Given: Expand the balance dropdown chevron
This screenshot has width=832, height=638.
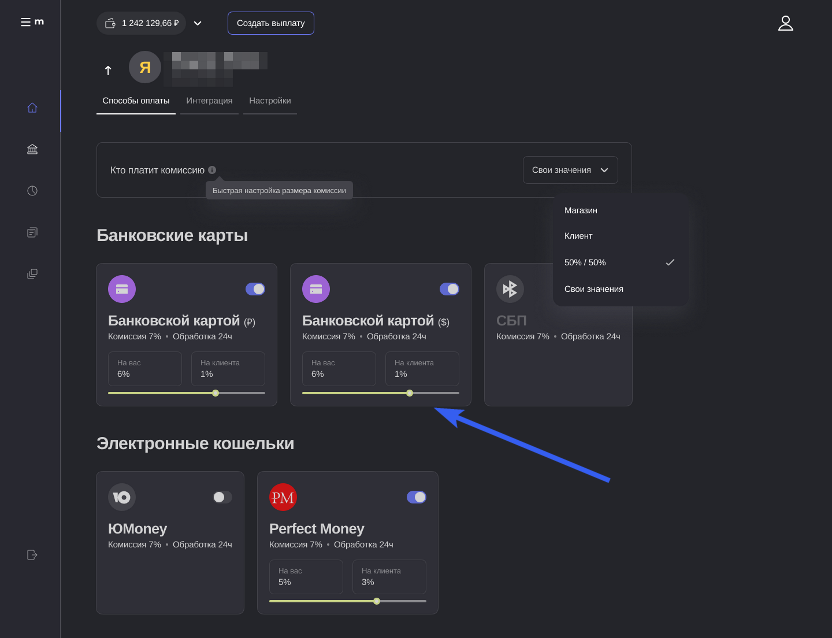Looking at the screenshot, I should tap(197, 23).
